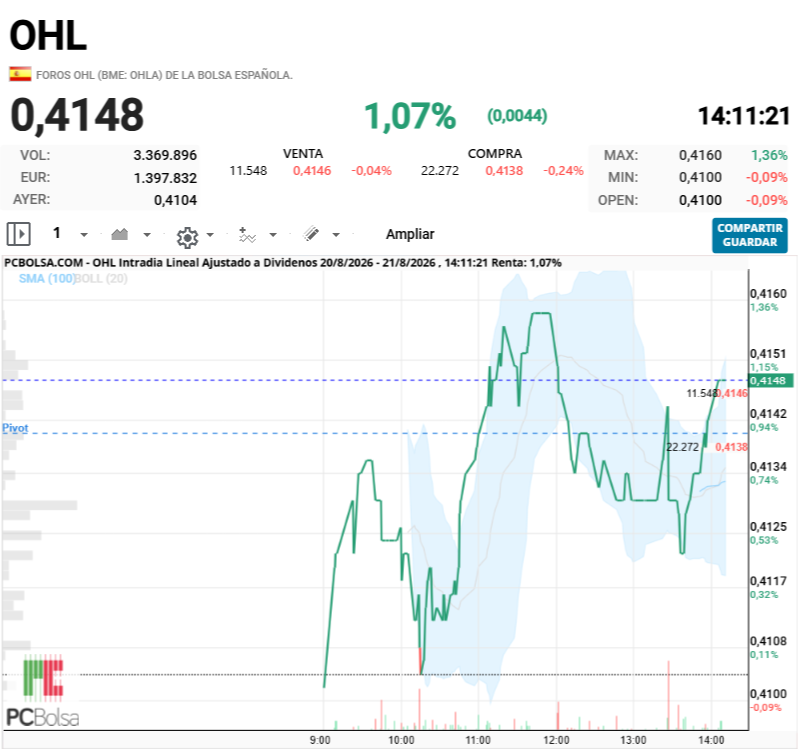Click the COMPRA price 0,4138 in the header
The width and height of the screenshot is (800, 749).
(504, 171)
